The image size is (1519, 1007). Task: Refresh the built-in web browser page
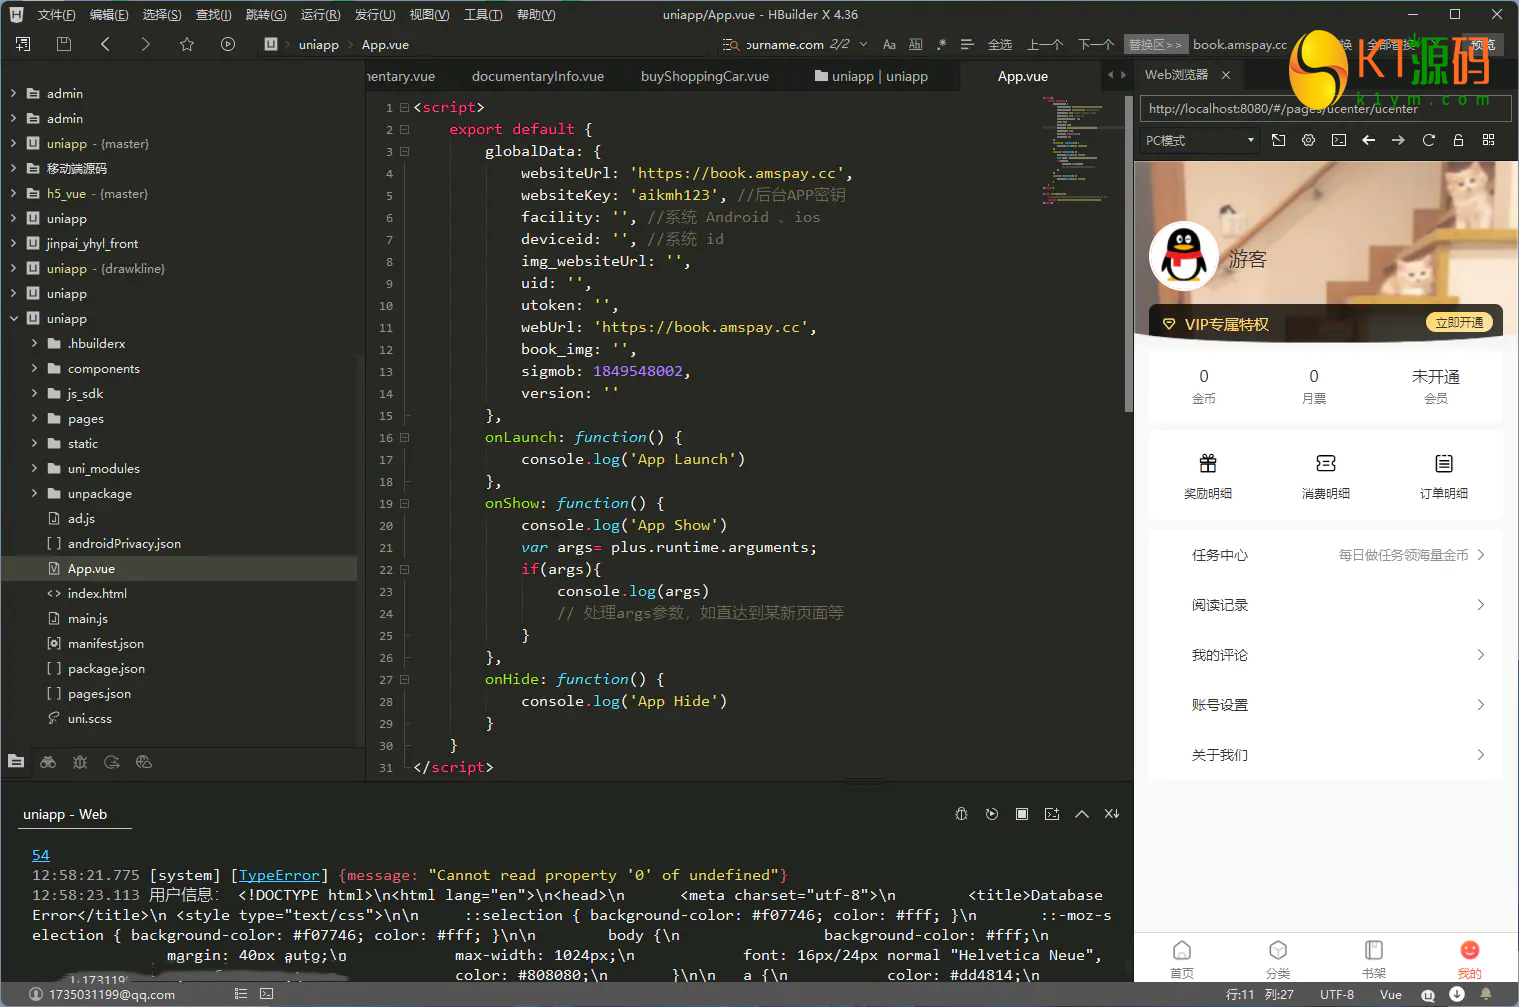pyautogui.click(x=1428, y=140)
